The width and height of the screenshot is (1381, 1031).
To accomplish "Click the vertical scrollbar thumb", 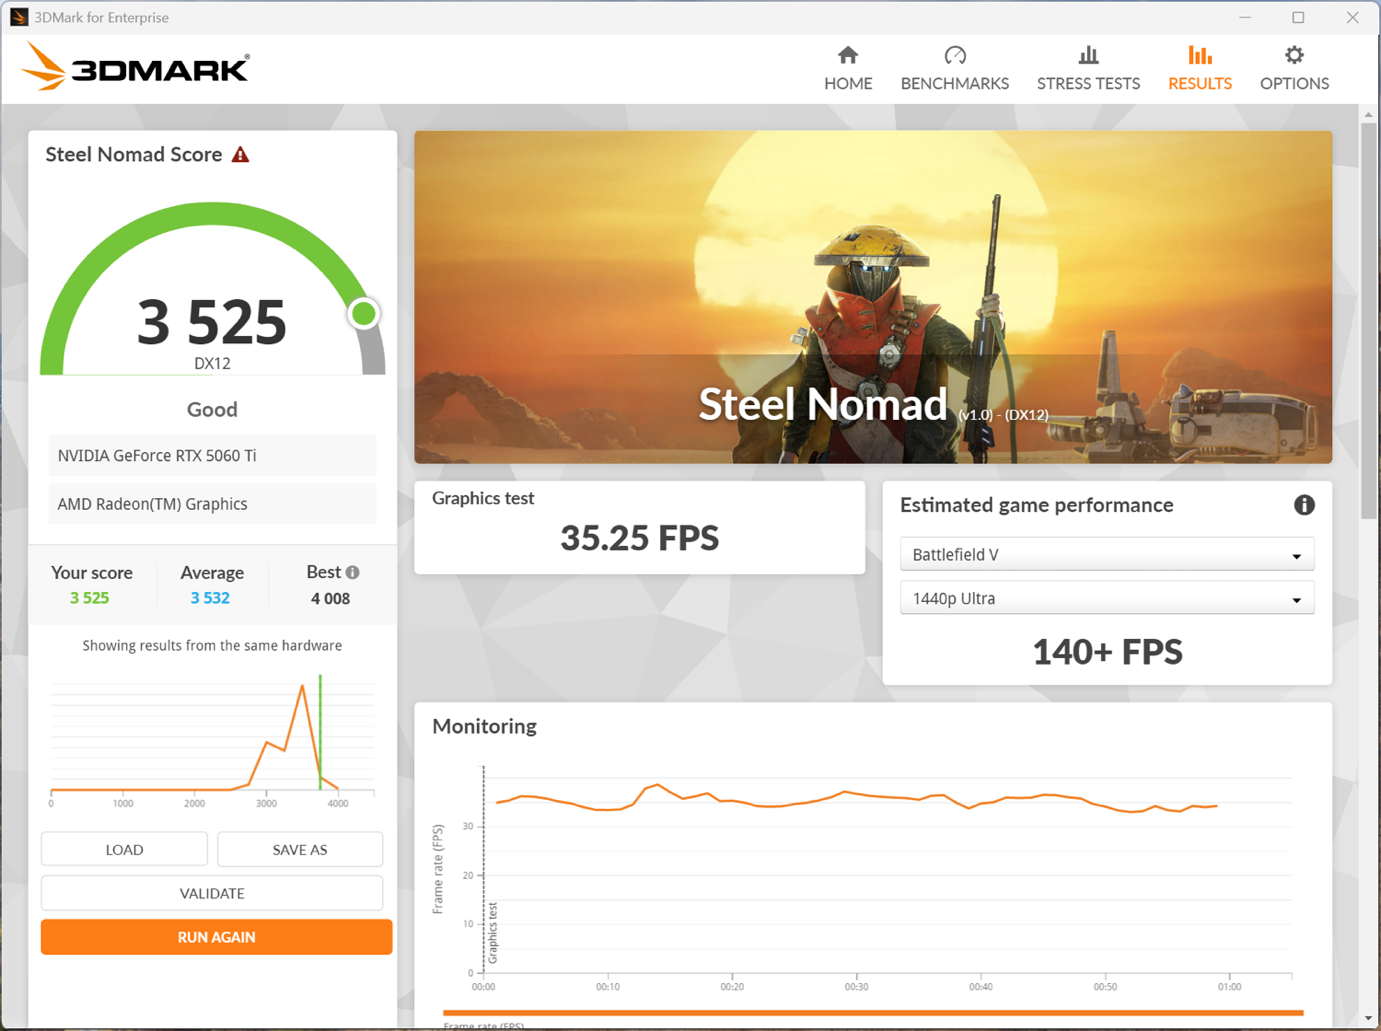I will pos(1368,320).
